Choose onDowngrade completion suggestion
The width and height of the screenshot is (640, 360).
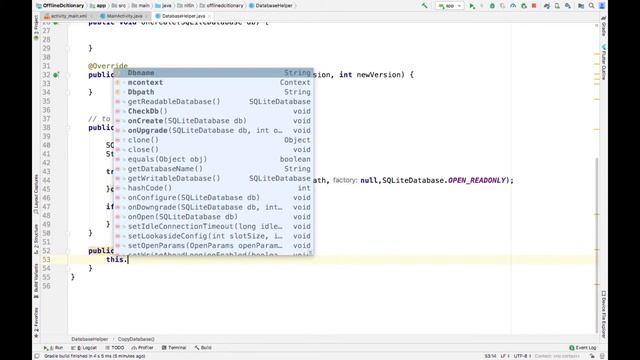[x=213, y=207]
